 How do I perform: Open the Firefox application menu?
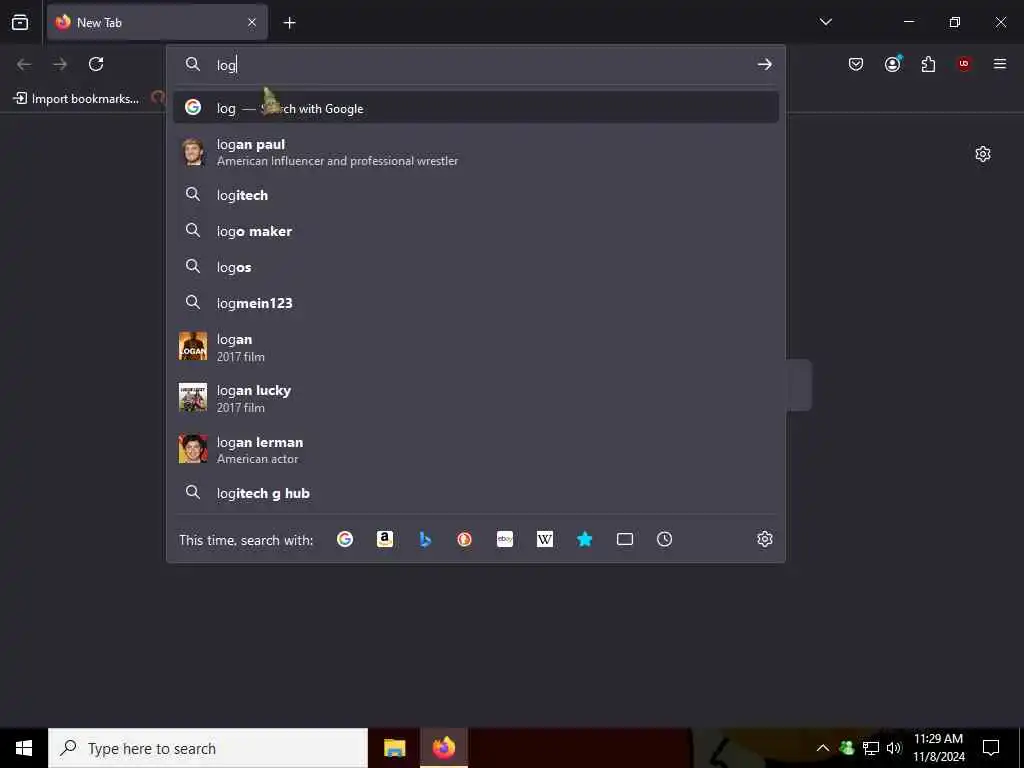pyautogui.click(x=1000, y=64)
